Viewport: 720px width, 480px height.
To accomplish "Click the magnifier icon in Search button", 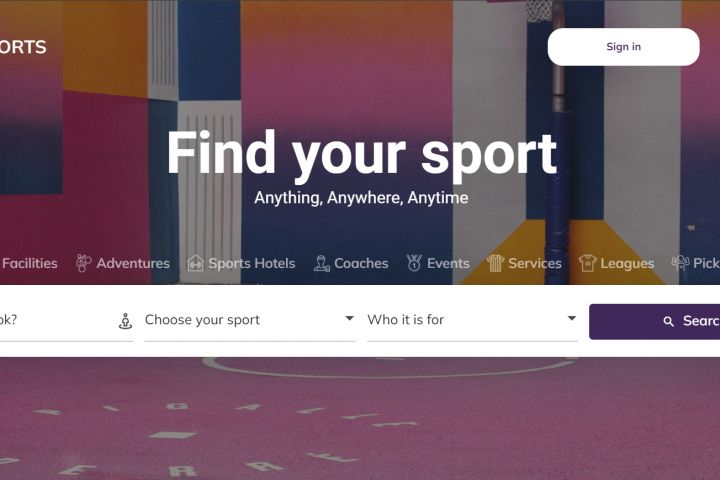I will [x=669, y=322].
